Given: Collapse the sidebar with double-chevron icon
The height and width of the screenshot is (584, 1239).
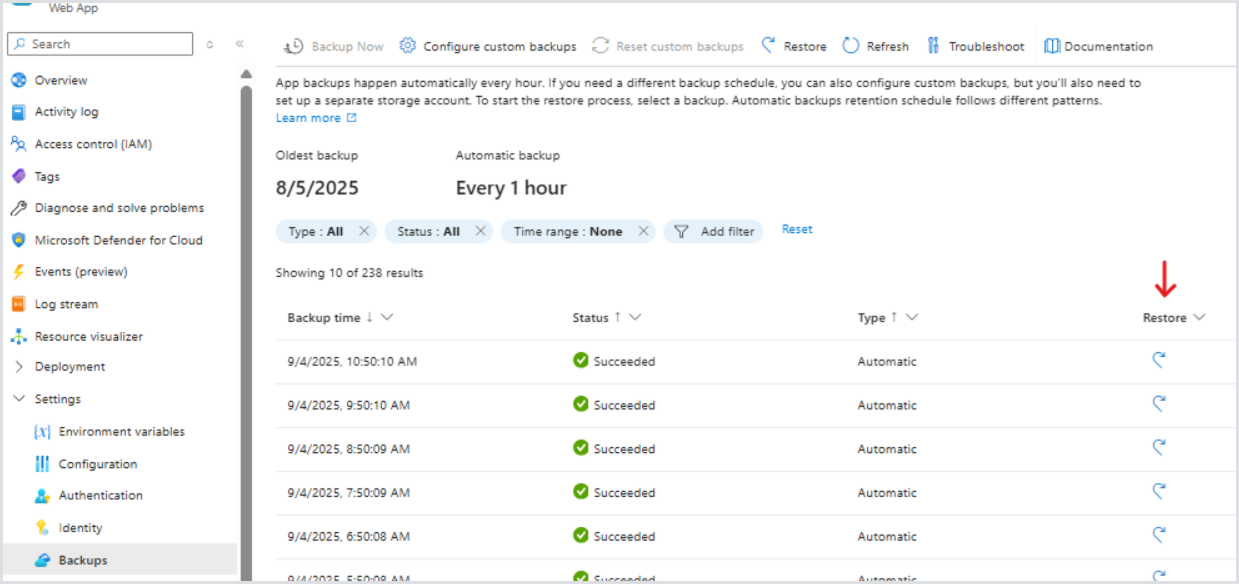Looking at the screenshot, I should (240, 44).
